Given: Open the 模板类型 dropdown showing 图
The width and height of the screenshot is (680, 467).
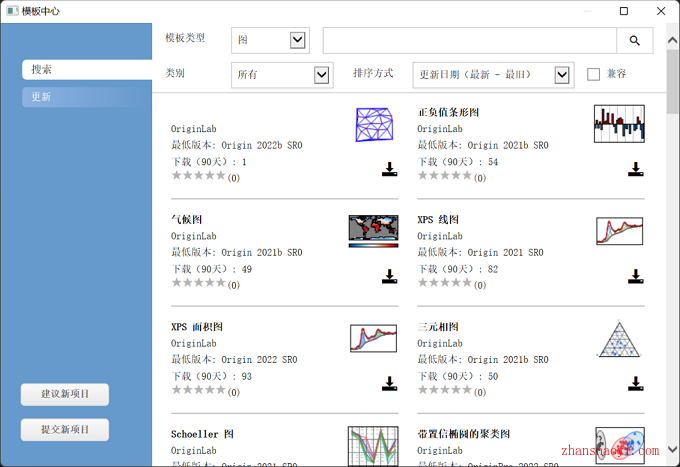Looking at the screenshot, I should (270, 40).
